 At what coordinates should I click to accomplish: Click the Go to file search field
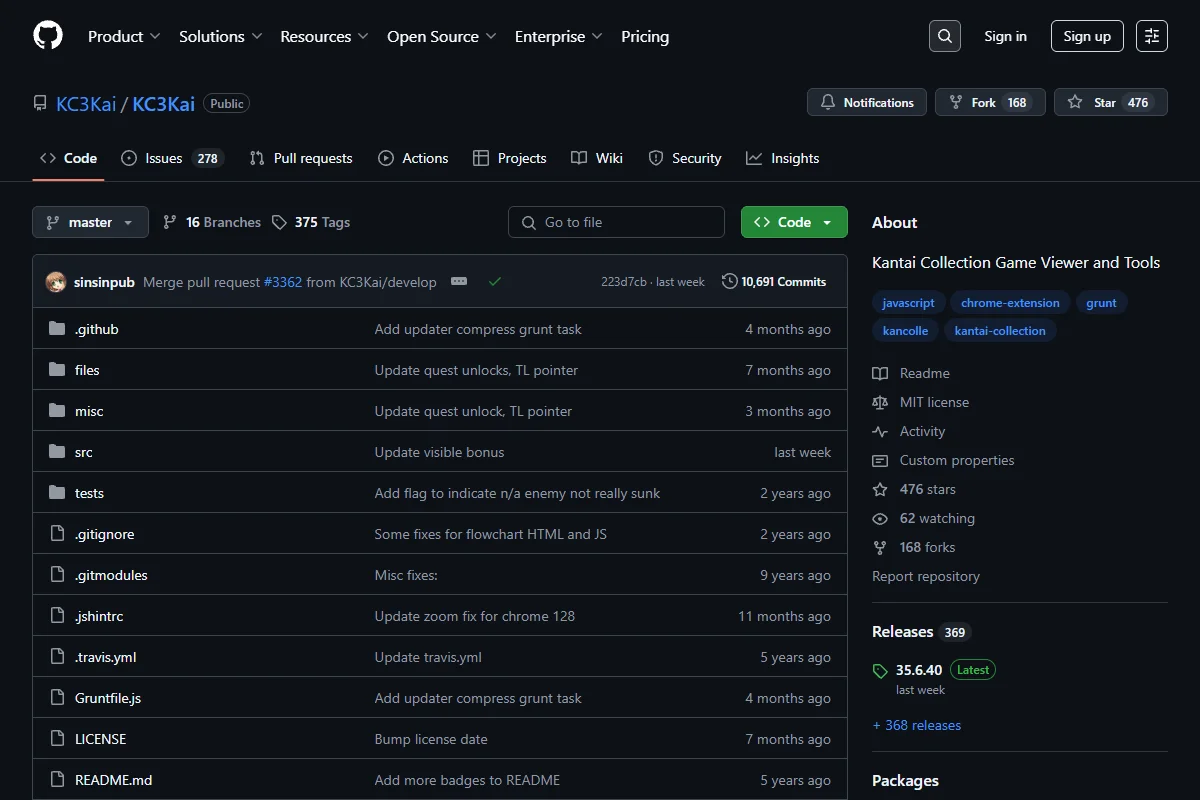click(616, 222)
